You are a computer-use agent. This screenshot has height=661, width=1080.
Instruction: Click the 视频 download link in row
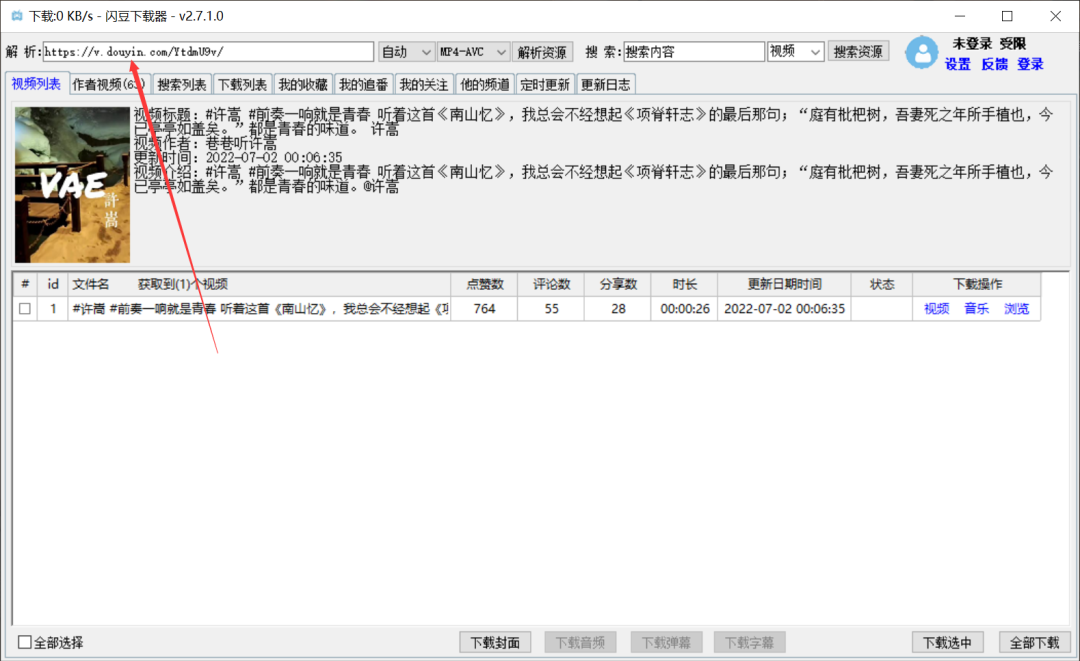click(x=936, y=309)
